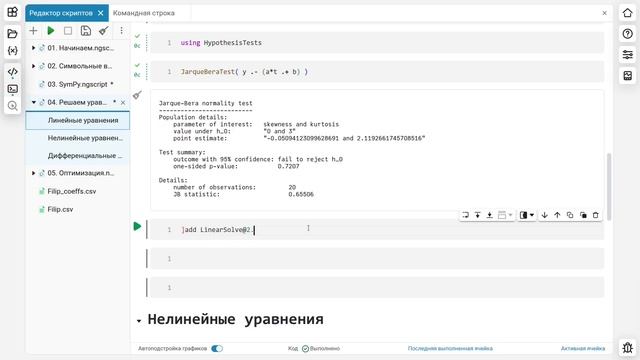Open the apps grid icon in left sidebar

[x=13, y=12]
